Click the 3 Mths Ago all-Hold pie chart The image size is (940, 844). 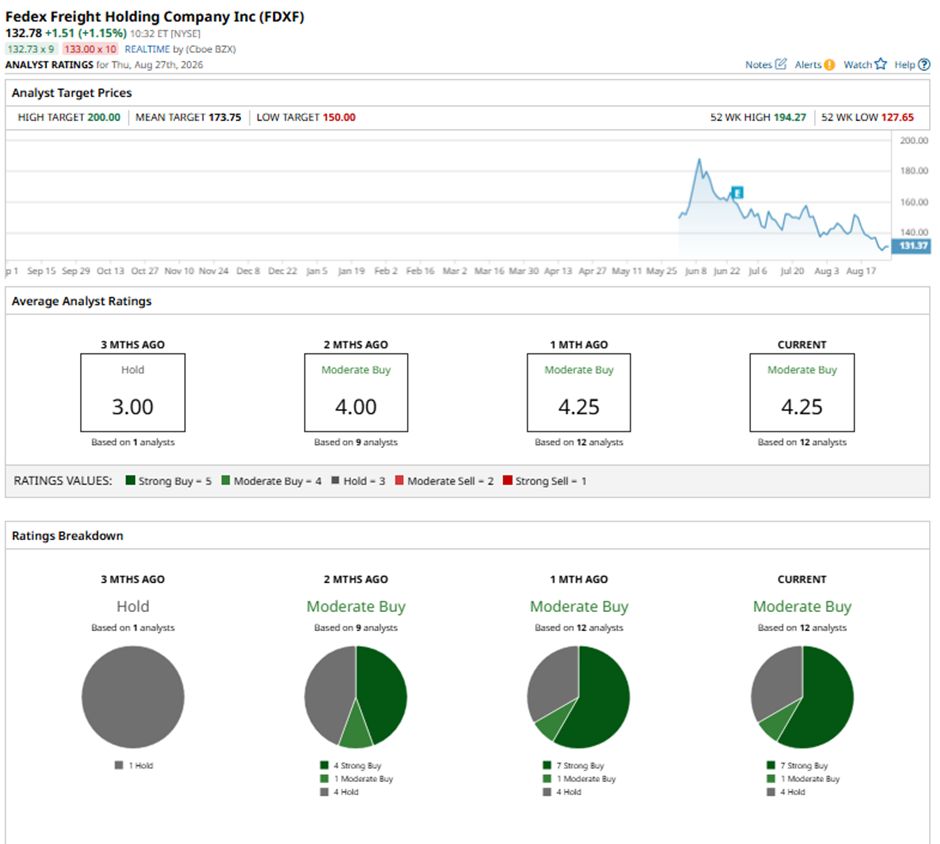coord(133,697)
